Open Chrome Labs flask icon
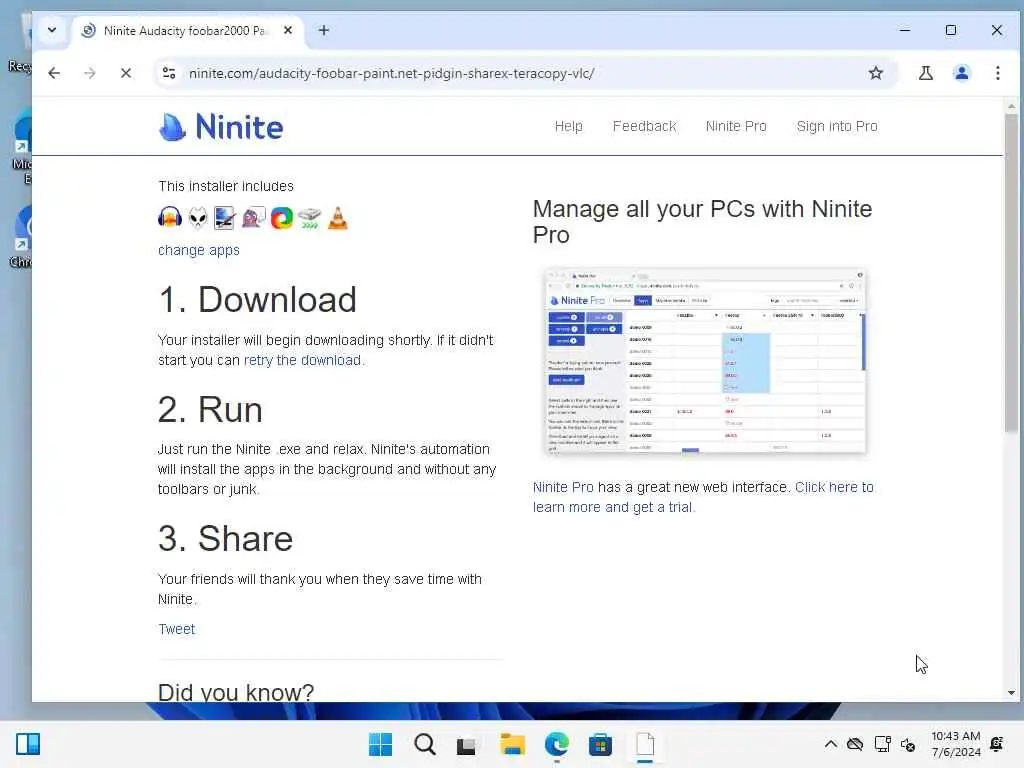 click(x=925, y=73)
